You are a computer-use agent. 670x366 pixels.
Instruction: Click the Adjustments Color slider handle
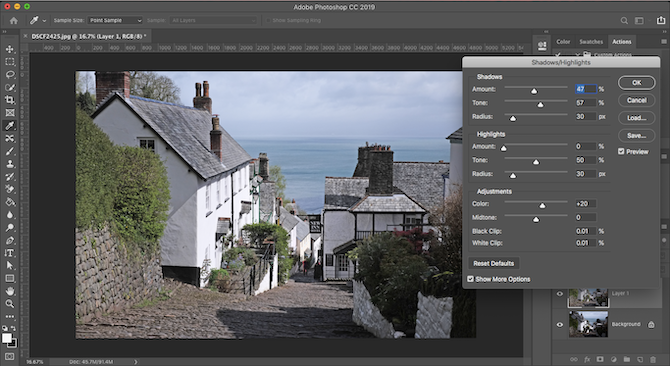542,205
